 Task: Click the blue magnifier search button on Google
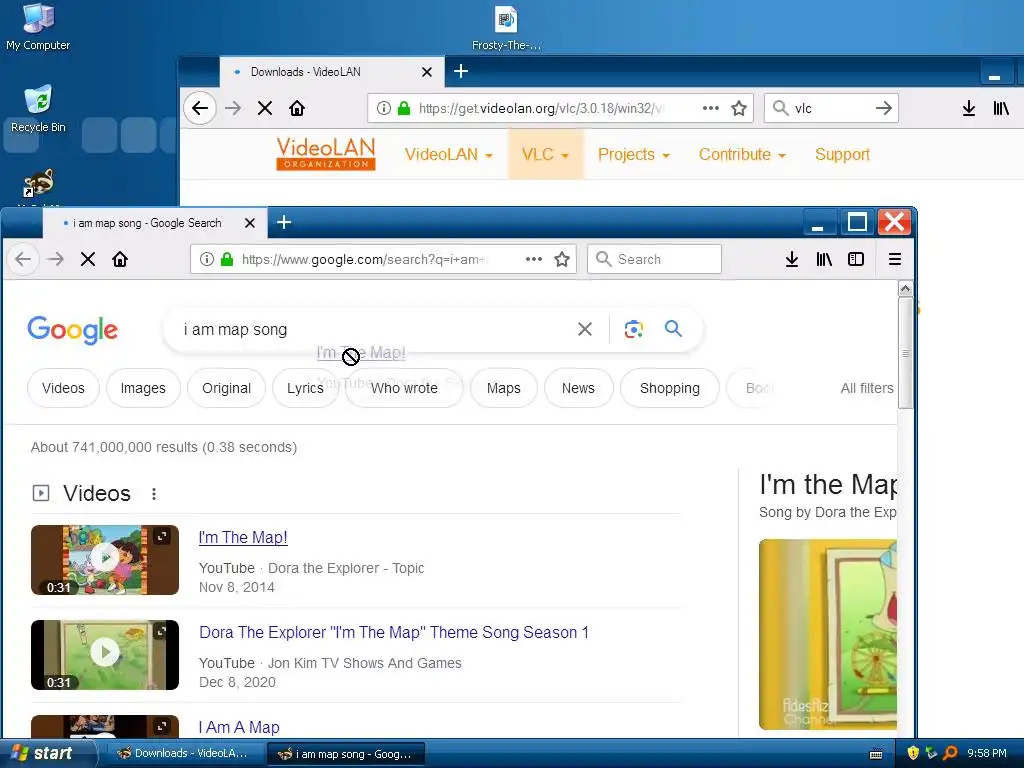pyautogui.click(x=673, y=328)
